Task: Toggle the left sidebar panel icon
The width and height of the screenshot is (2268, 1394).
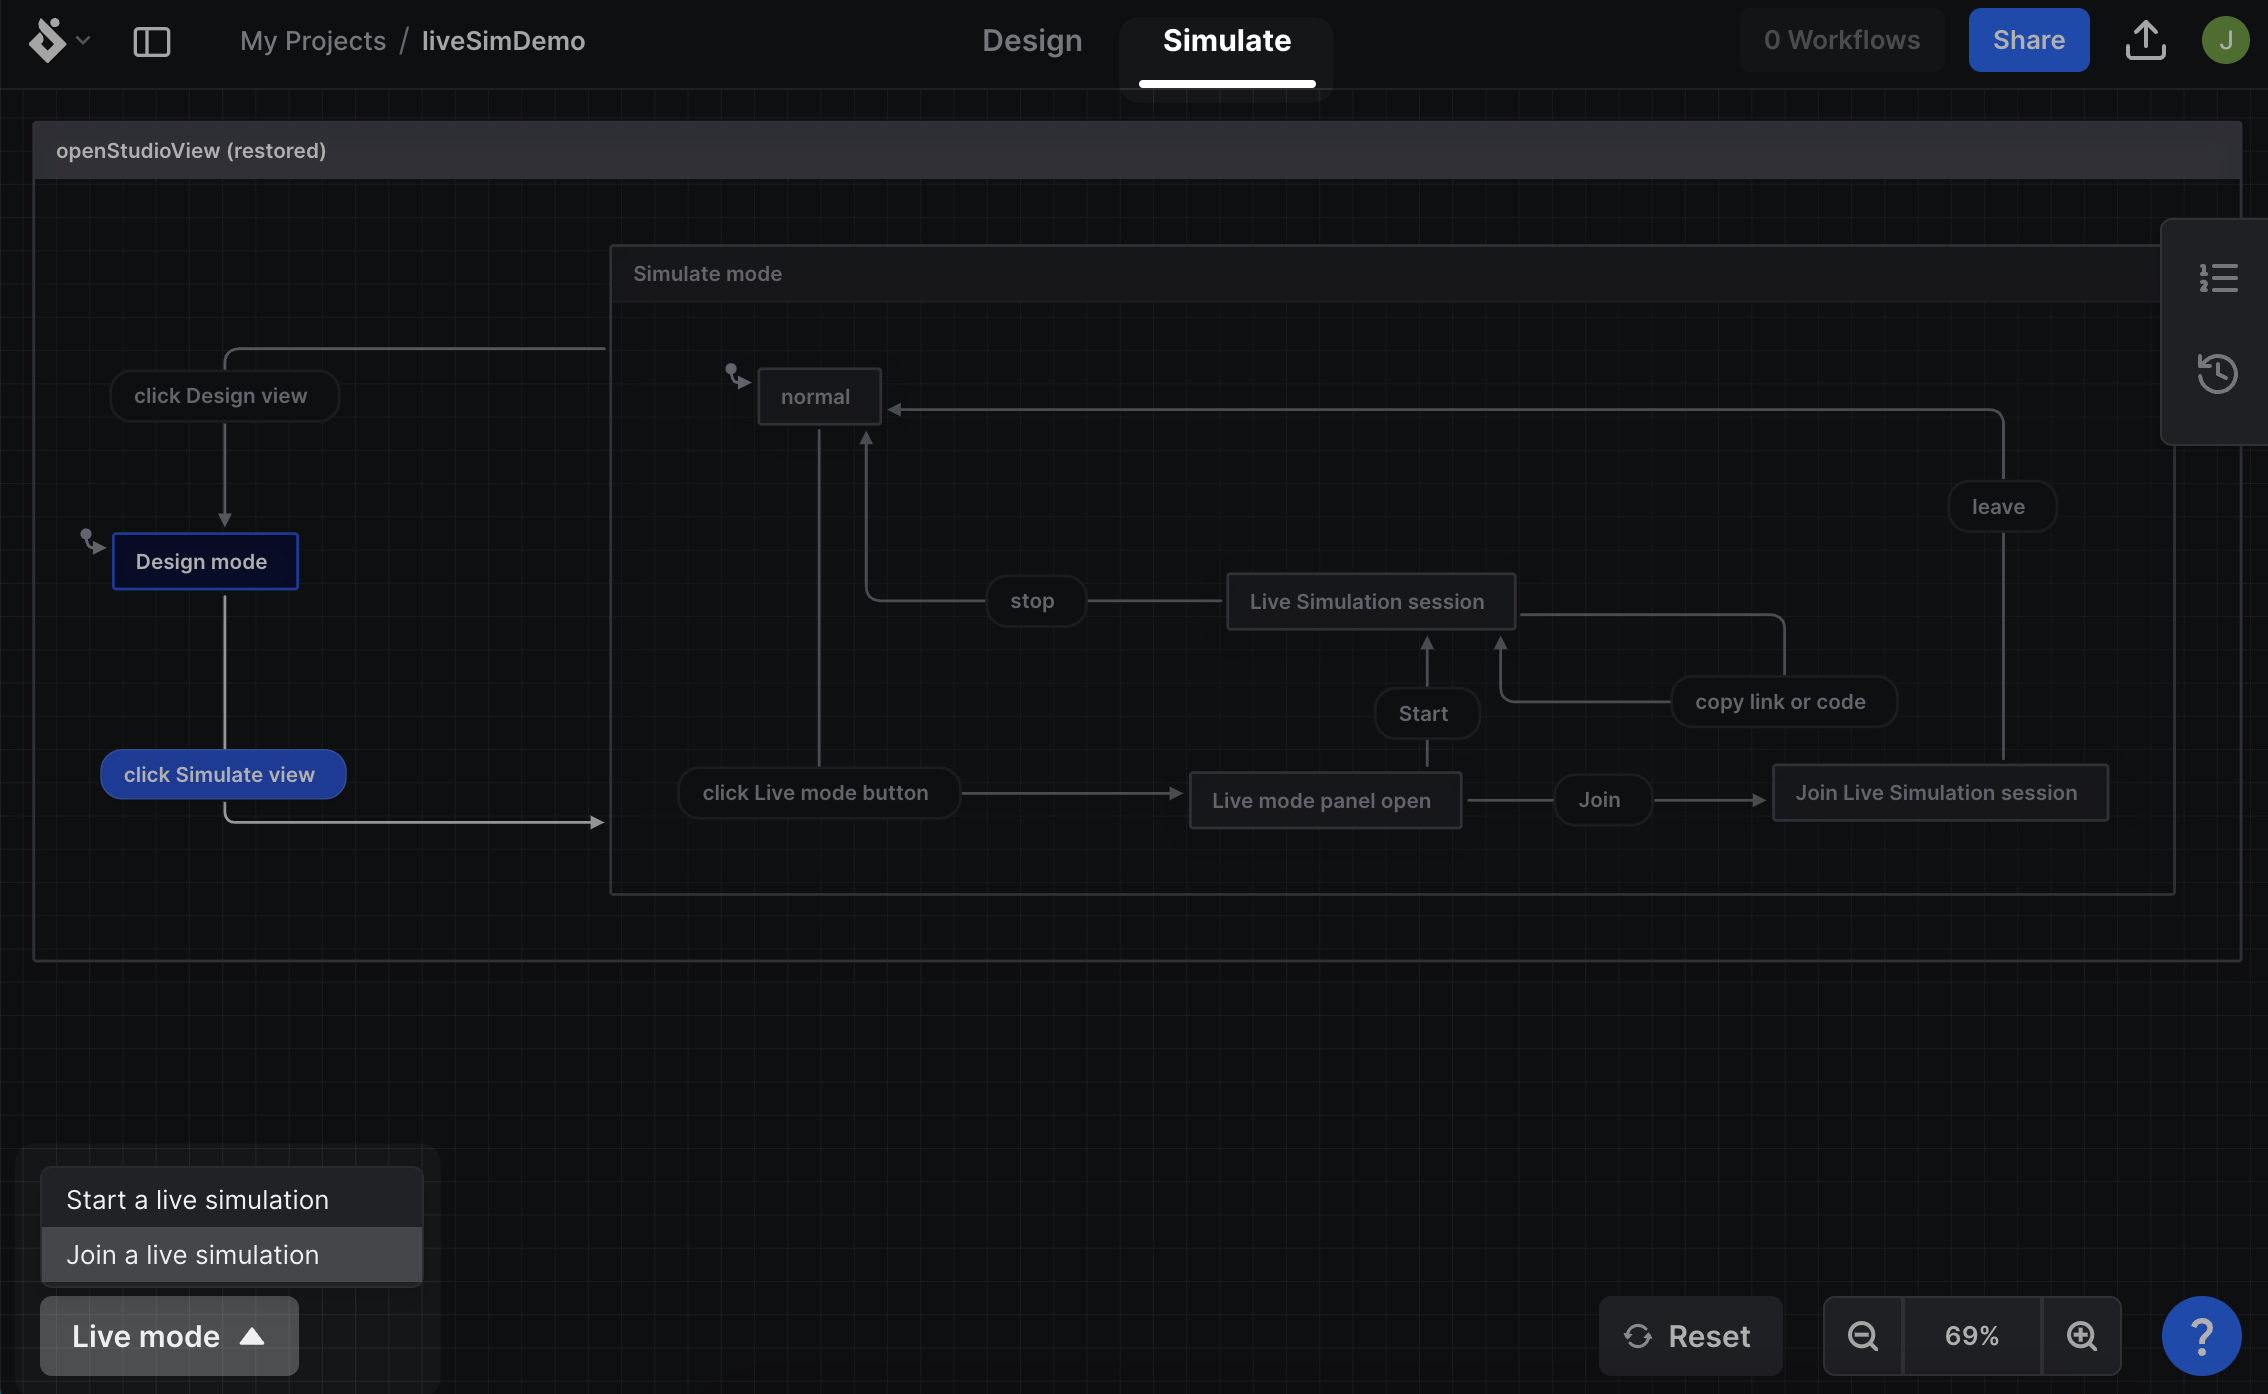Action: [x=152, y=41]
